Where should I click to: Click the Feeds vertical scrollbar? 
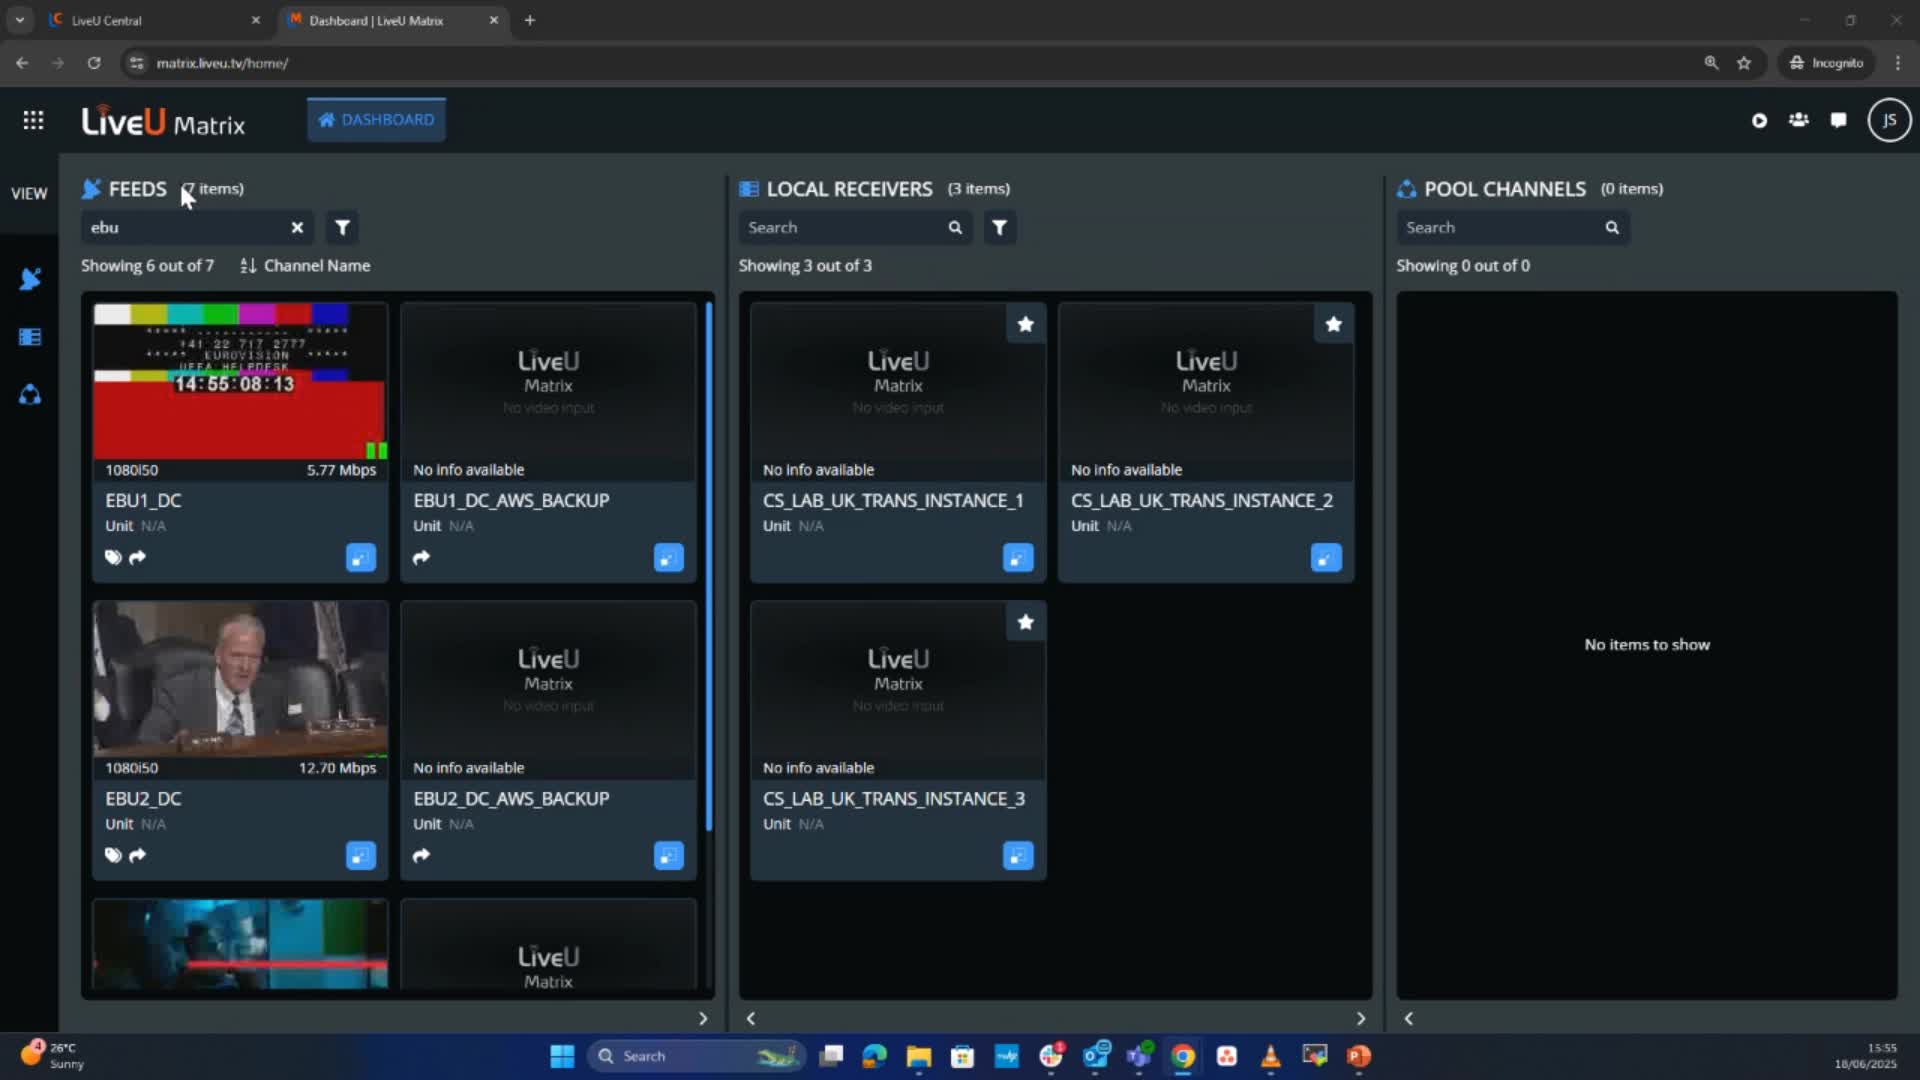tap(709, 566)
